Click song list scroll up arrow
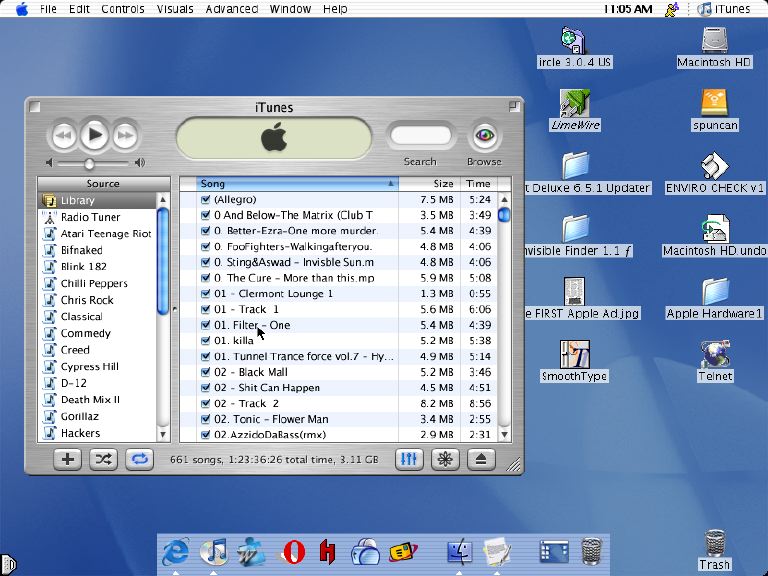This screenshot has width=768, height=576. 504,199
